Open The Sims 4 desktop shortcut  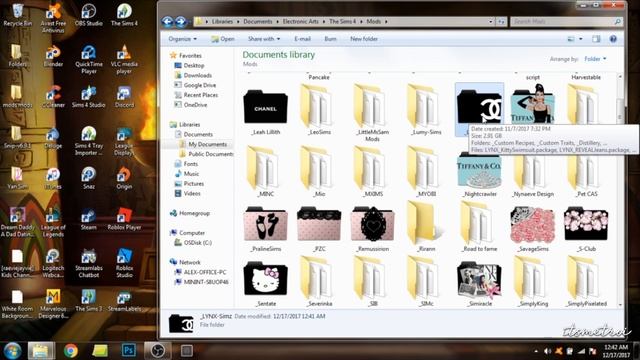click(124, 14)
